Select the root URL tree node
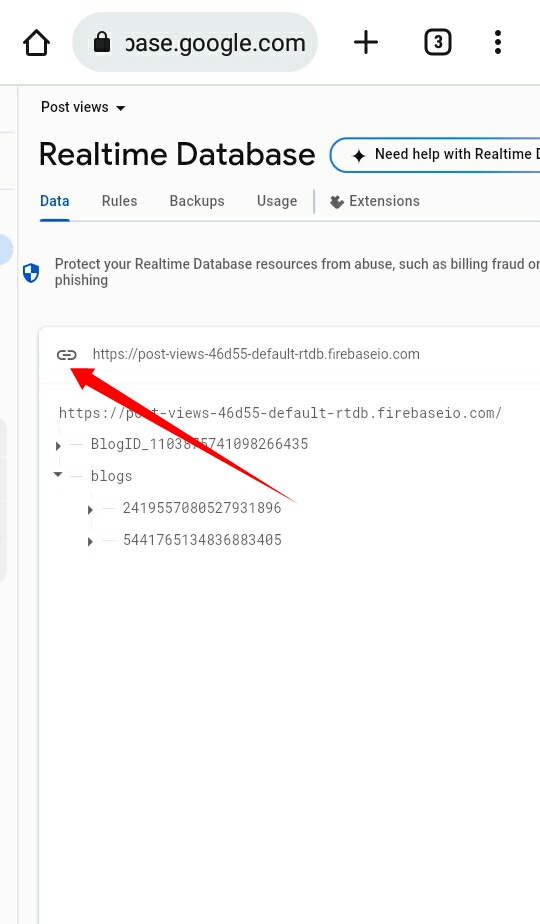The image size is (540, 924). pyautogui.click(x=280, y=412)
